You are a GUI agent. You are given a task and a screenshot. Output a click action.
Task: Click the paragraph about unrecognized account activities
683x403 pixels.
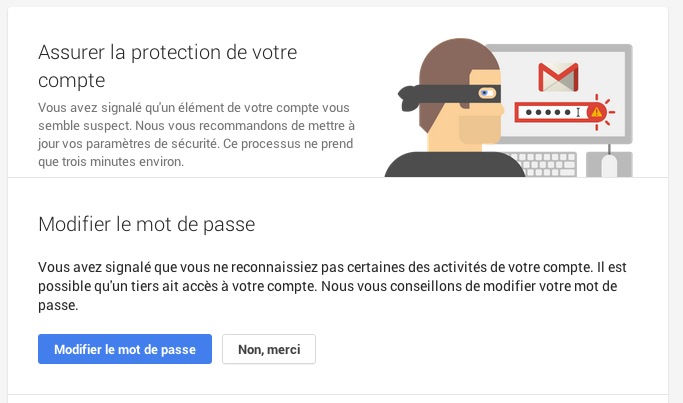[x=337, y=287]
